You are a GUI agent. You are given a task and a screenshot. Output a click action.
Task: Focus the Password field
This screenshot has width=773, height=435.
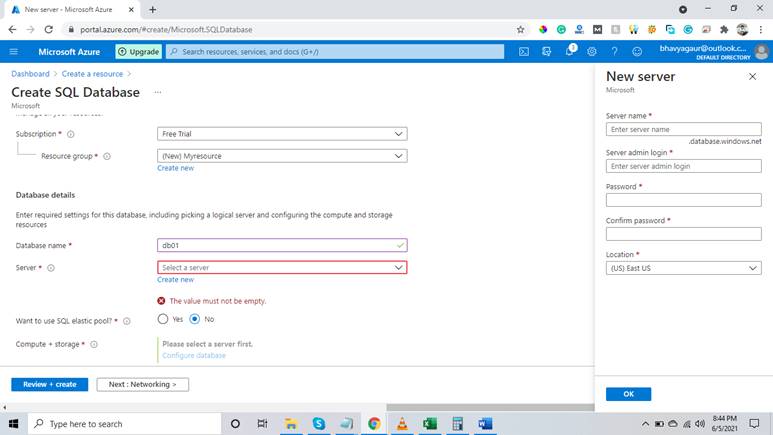point(683,200)
